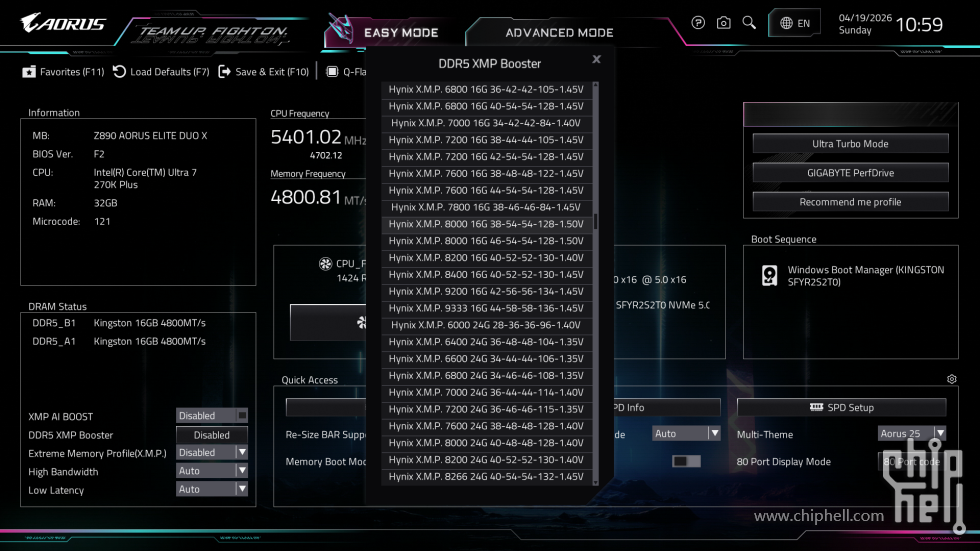Open the Quick Access settings gear icon

click(951, 379)
